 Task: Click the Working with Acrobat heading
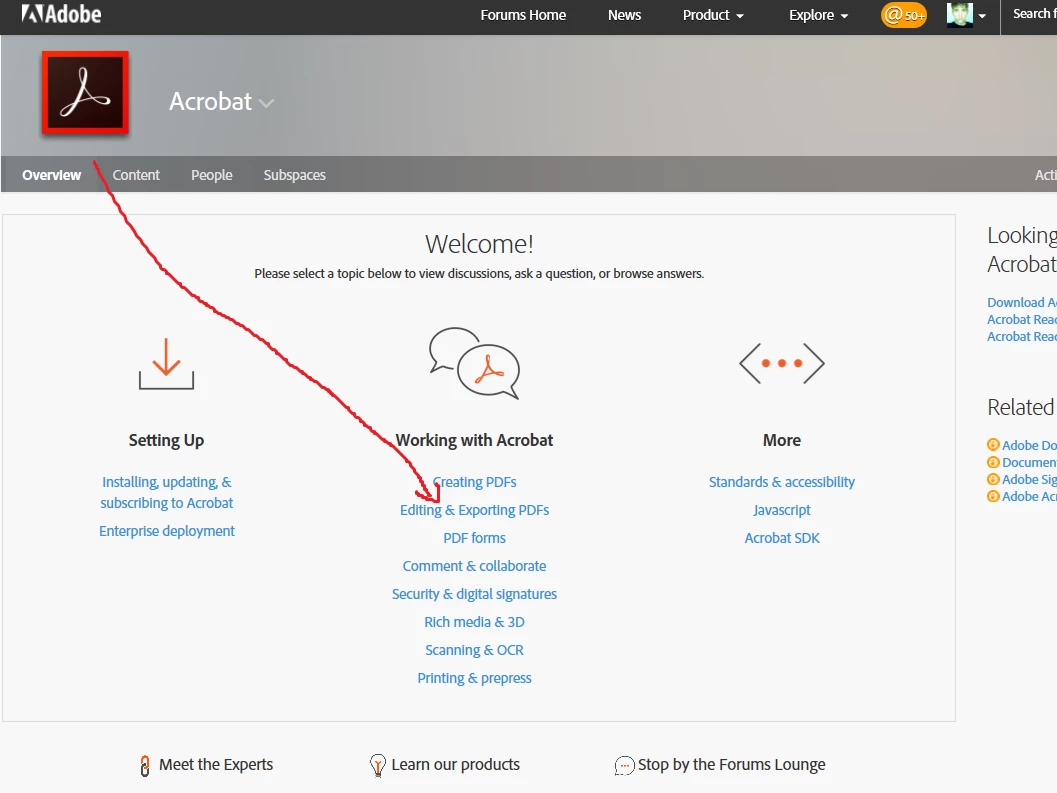[x=475, y=440]
